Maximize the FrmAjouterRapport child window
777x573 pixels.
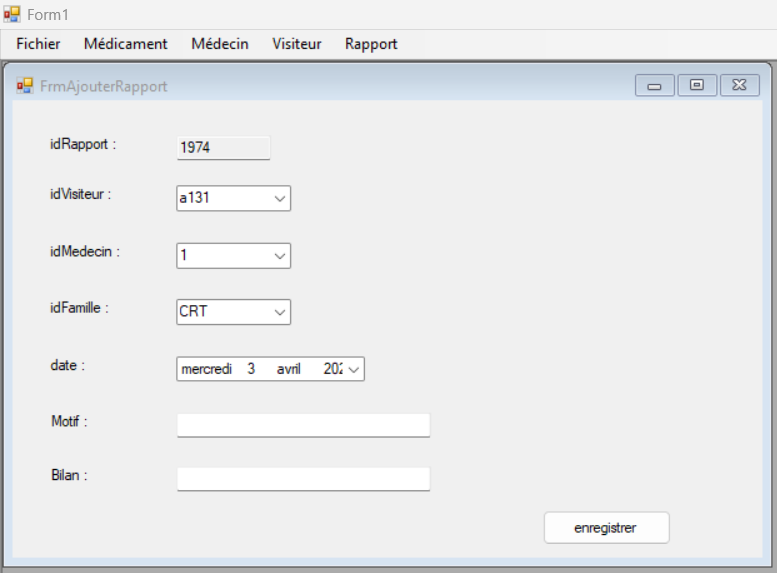point(697,86)
